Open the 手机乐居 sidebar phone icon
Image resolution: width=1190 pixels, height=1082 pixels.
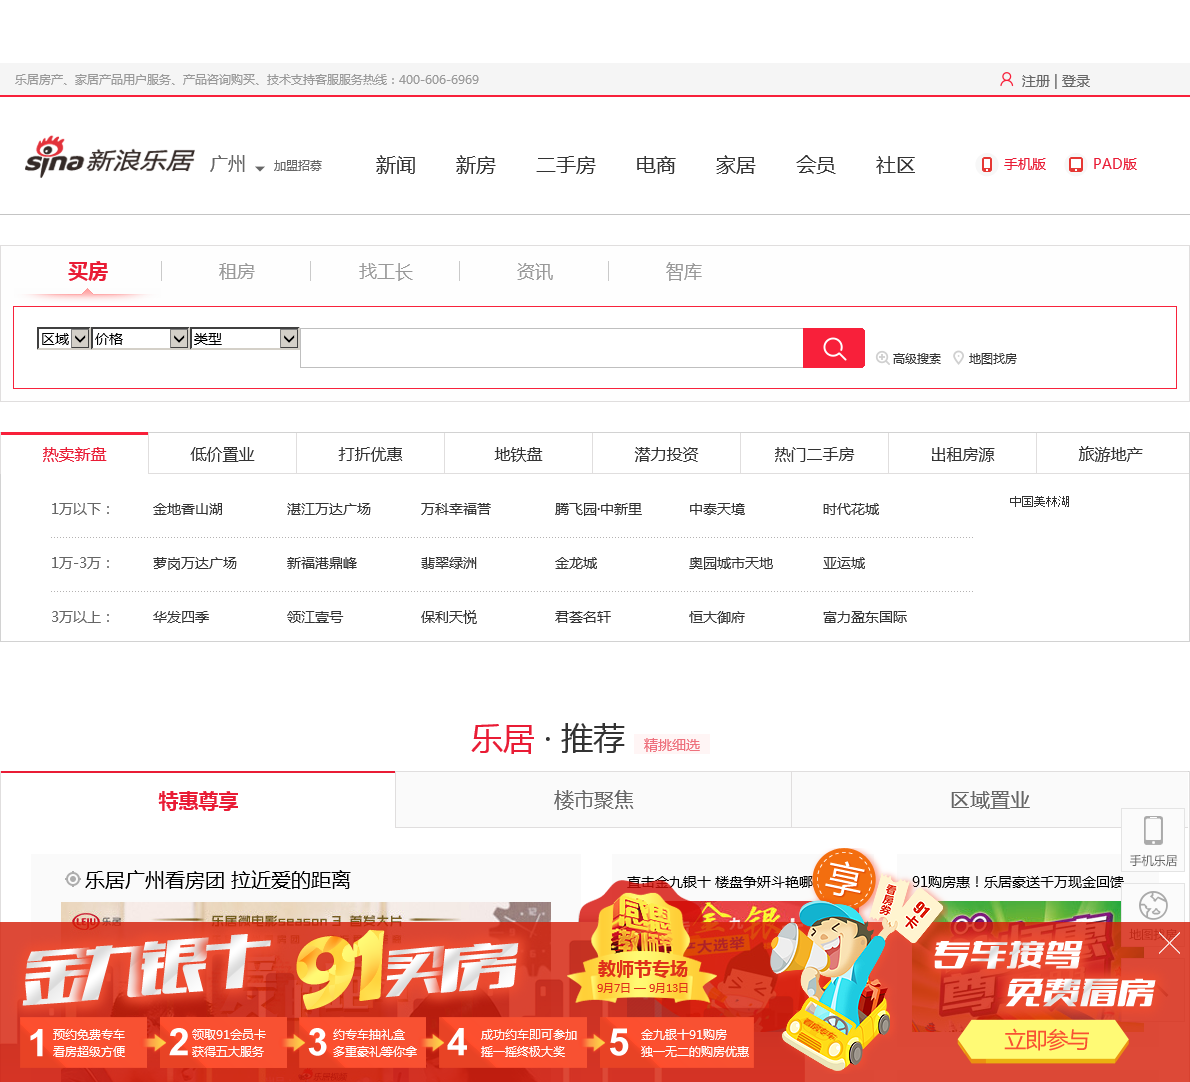1154,841
